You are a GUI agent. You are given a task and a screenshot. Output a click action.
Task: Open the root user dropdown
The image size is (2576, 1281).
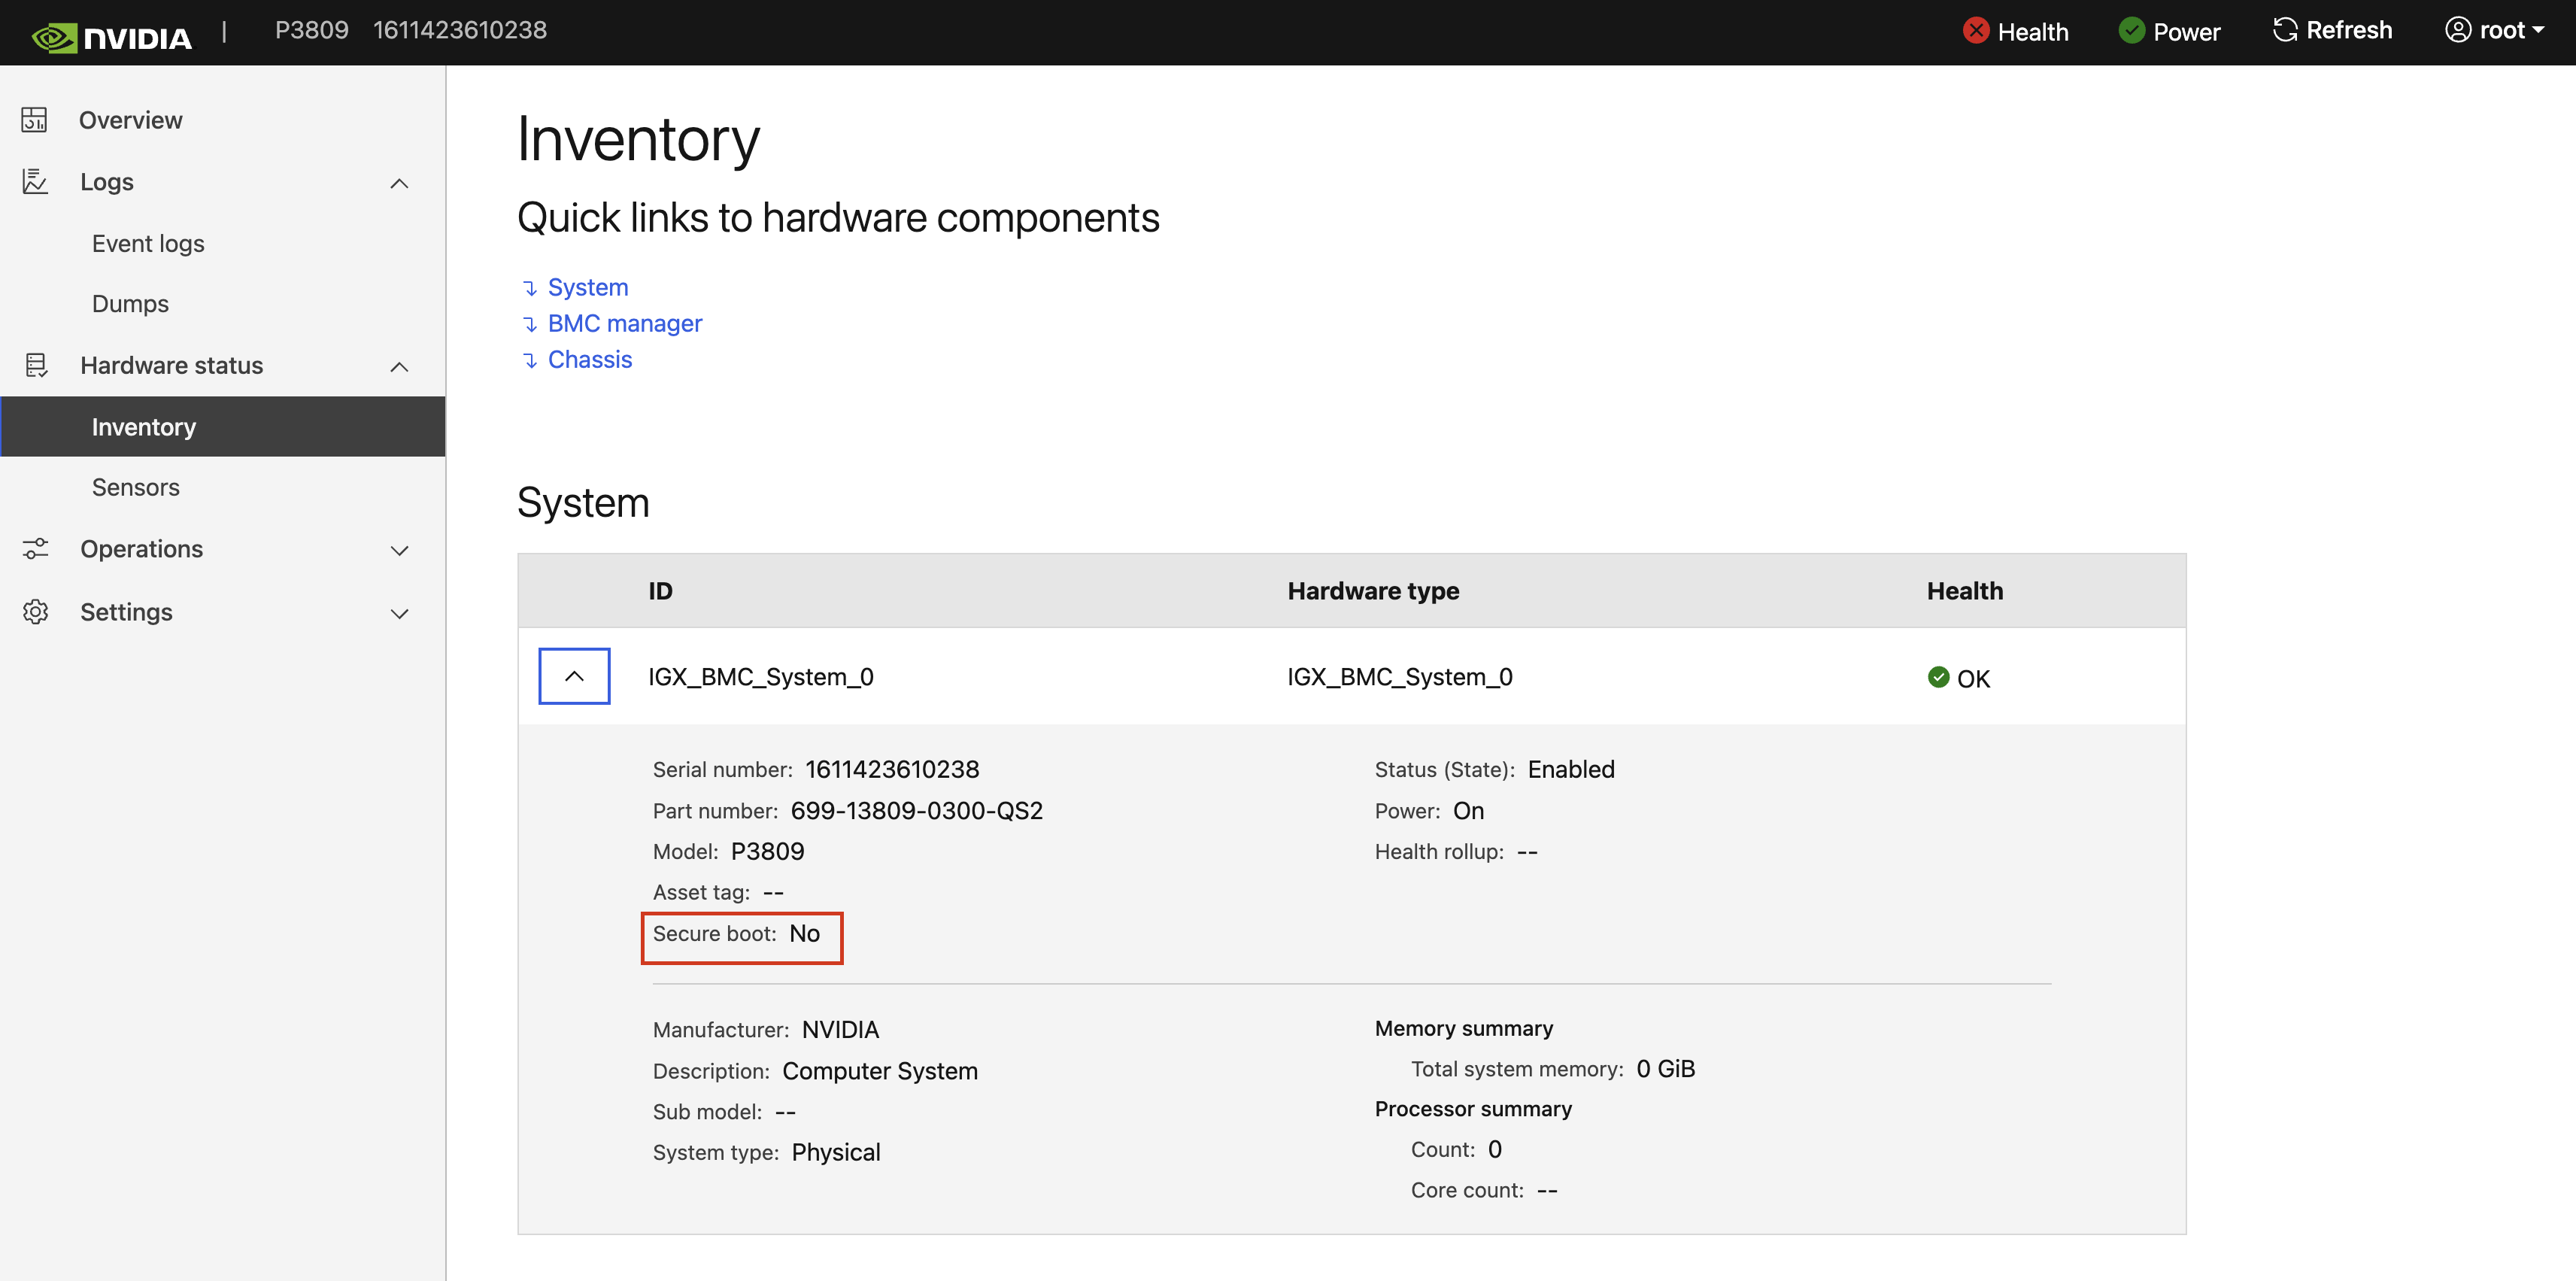(x=2495, y=31)
